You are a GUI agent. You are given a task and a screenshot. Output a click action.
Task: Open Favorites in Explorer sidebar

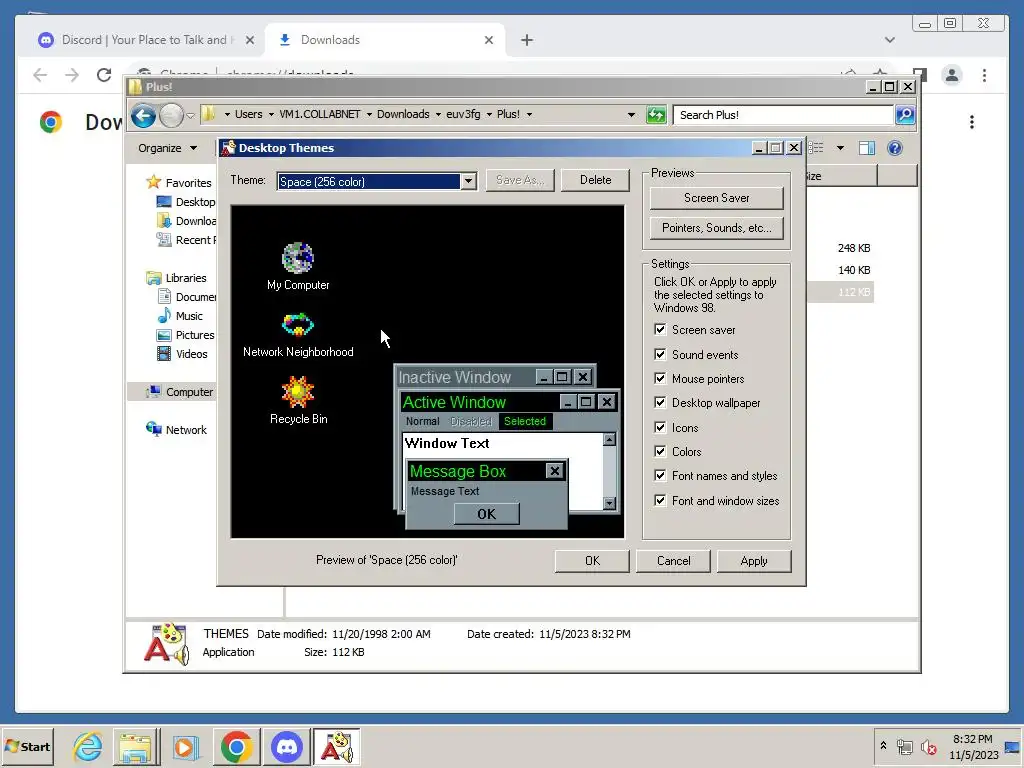(x=188, y=183)
